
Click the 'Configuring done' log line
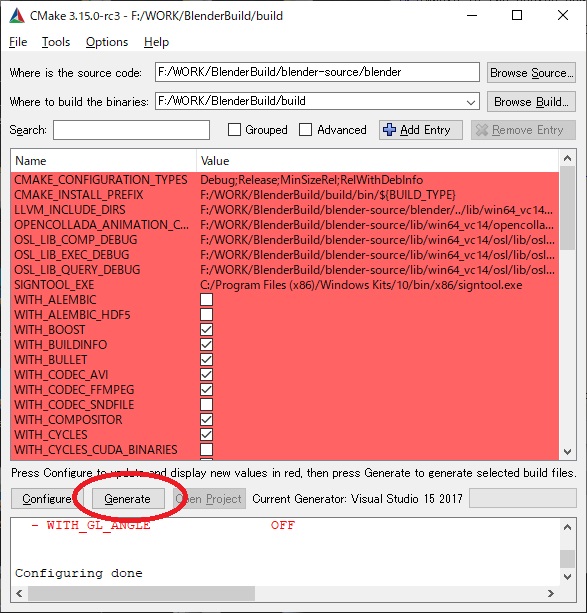79,573
